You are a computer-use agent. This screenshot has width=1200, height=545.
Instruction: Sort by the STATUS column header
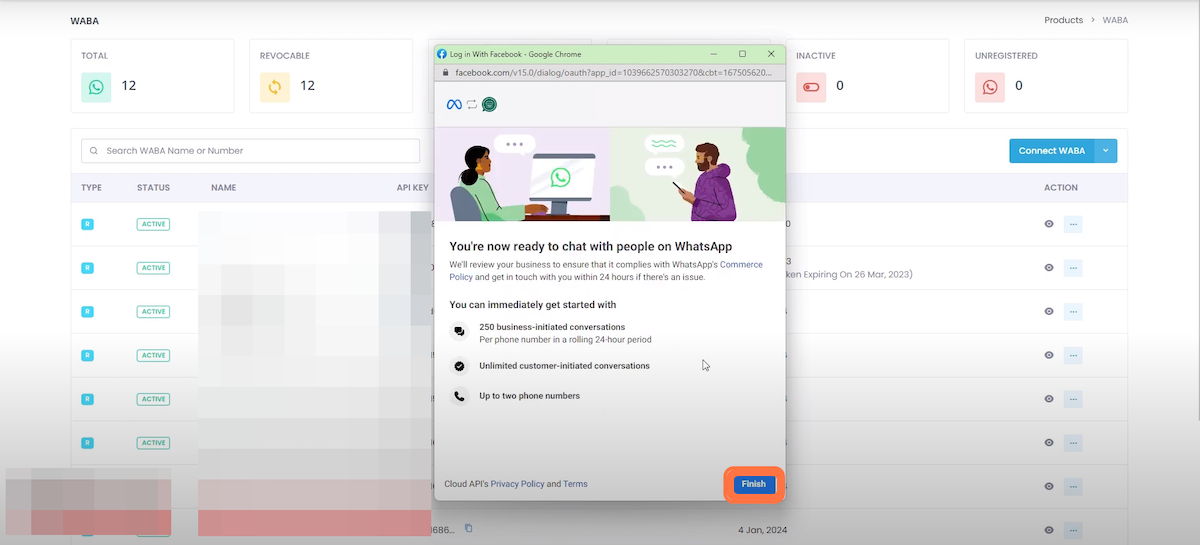click(x=153, y=188)
